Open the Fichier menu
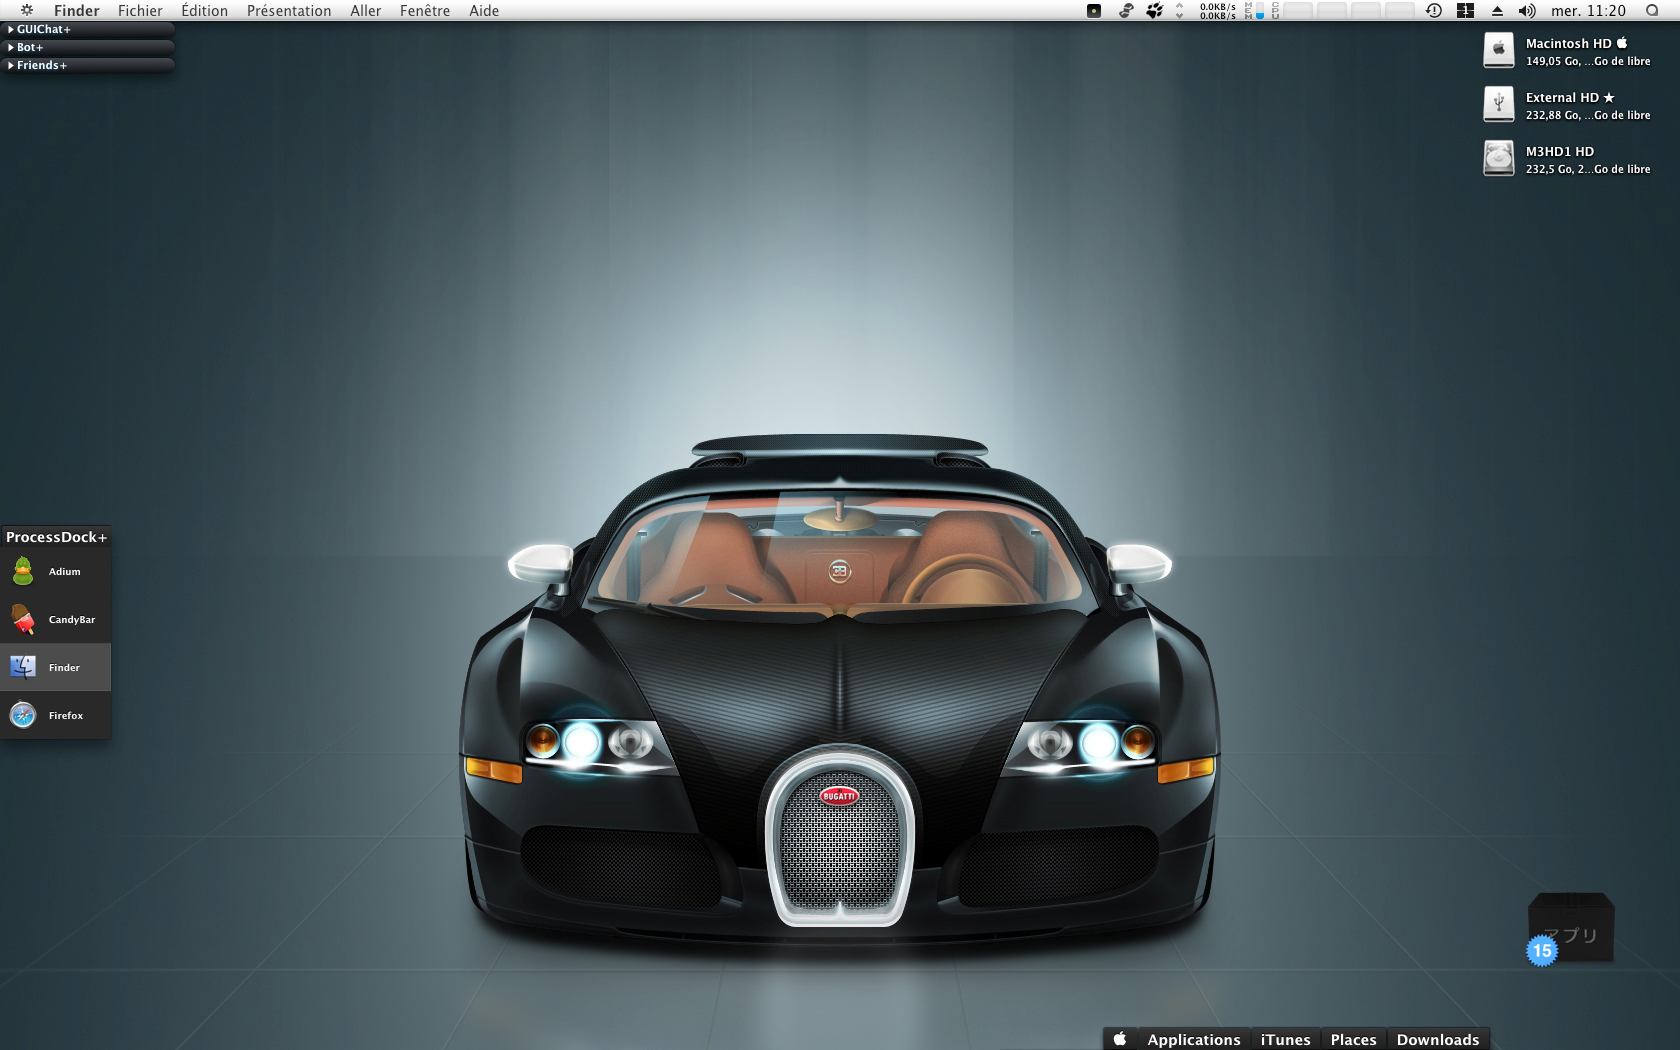 coord(140,11)
